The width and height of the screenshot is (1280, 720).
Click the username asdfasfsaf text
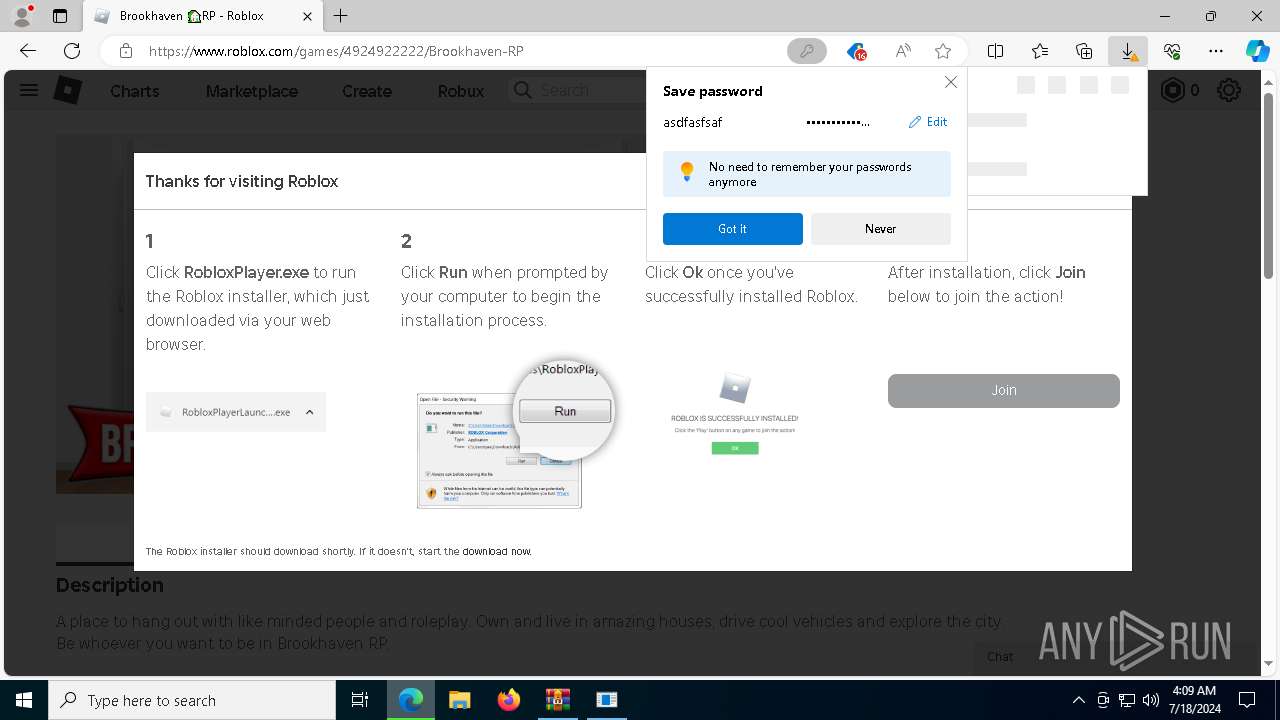point(693,122)
